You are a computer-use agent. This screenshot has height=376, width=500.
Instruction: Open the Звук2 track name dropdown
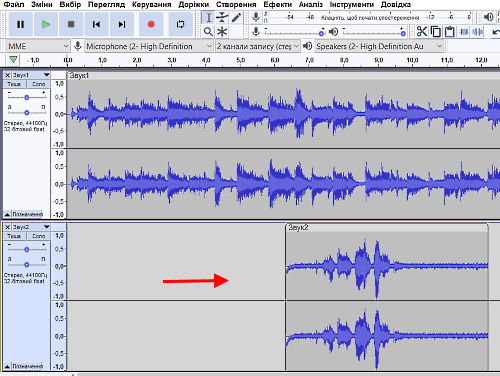tap(31, 227)
